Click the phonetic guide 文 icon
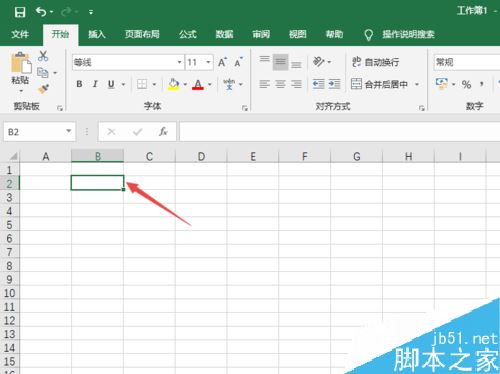The height and width of the screenshot is (374, 500). tap(229, 84)
